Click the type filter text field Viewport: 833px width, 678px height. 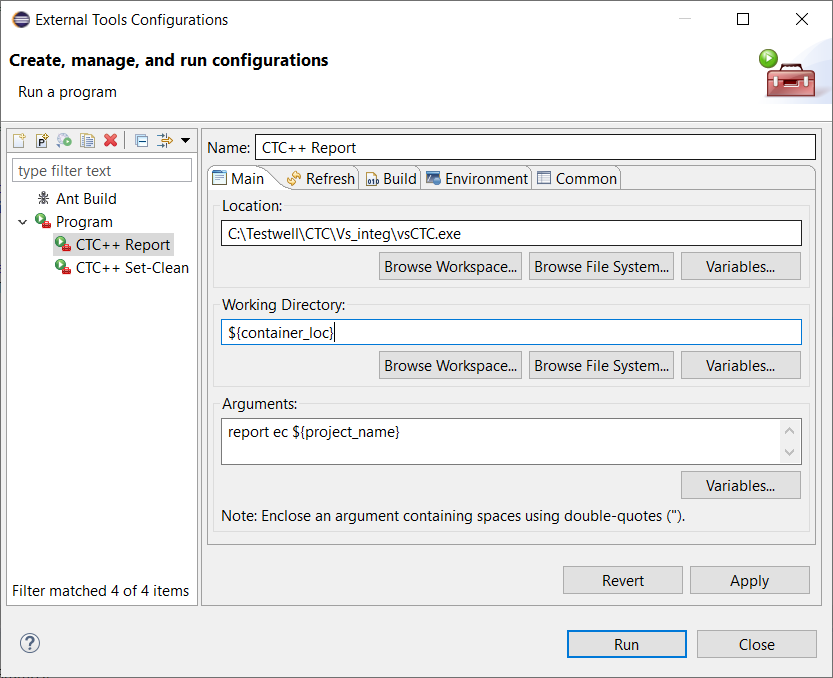tap(102, 171)
